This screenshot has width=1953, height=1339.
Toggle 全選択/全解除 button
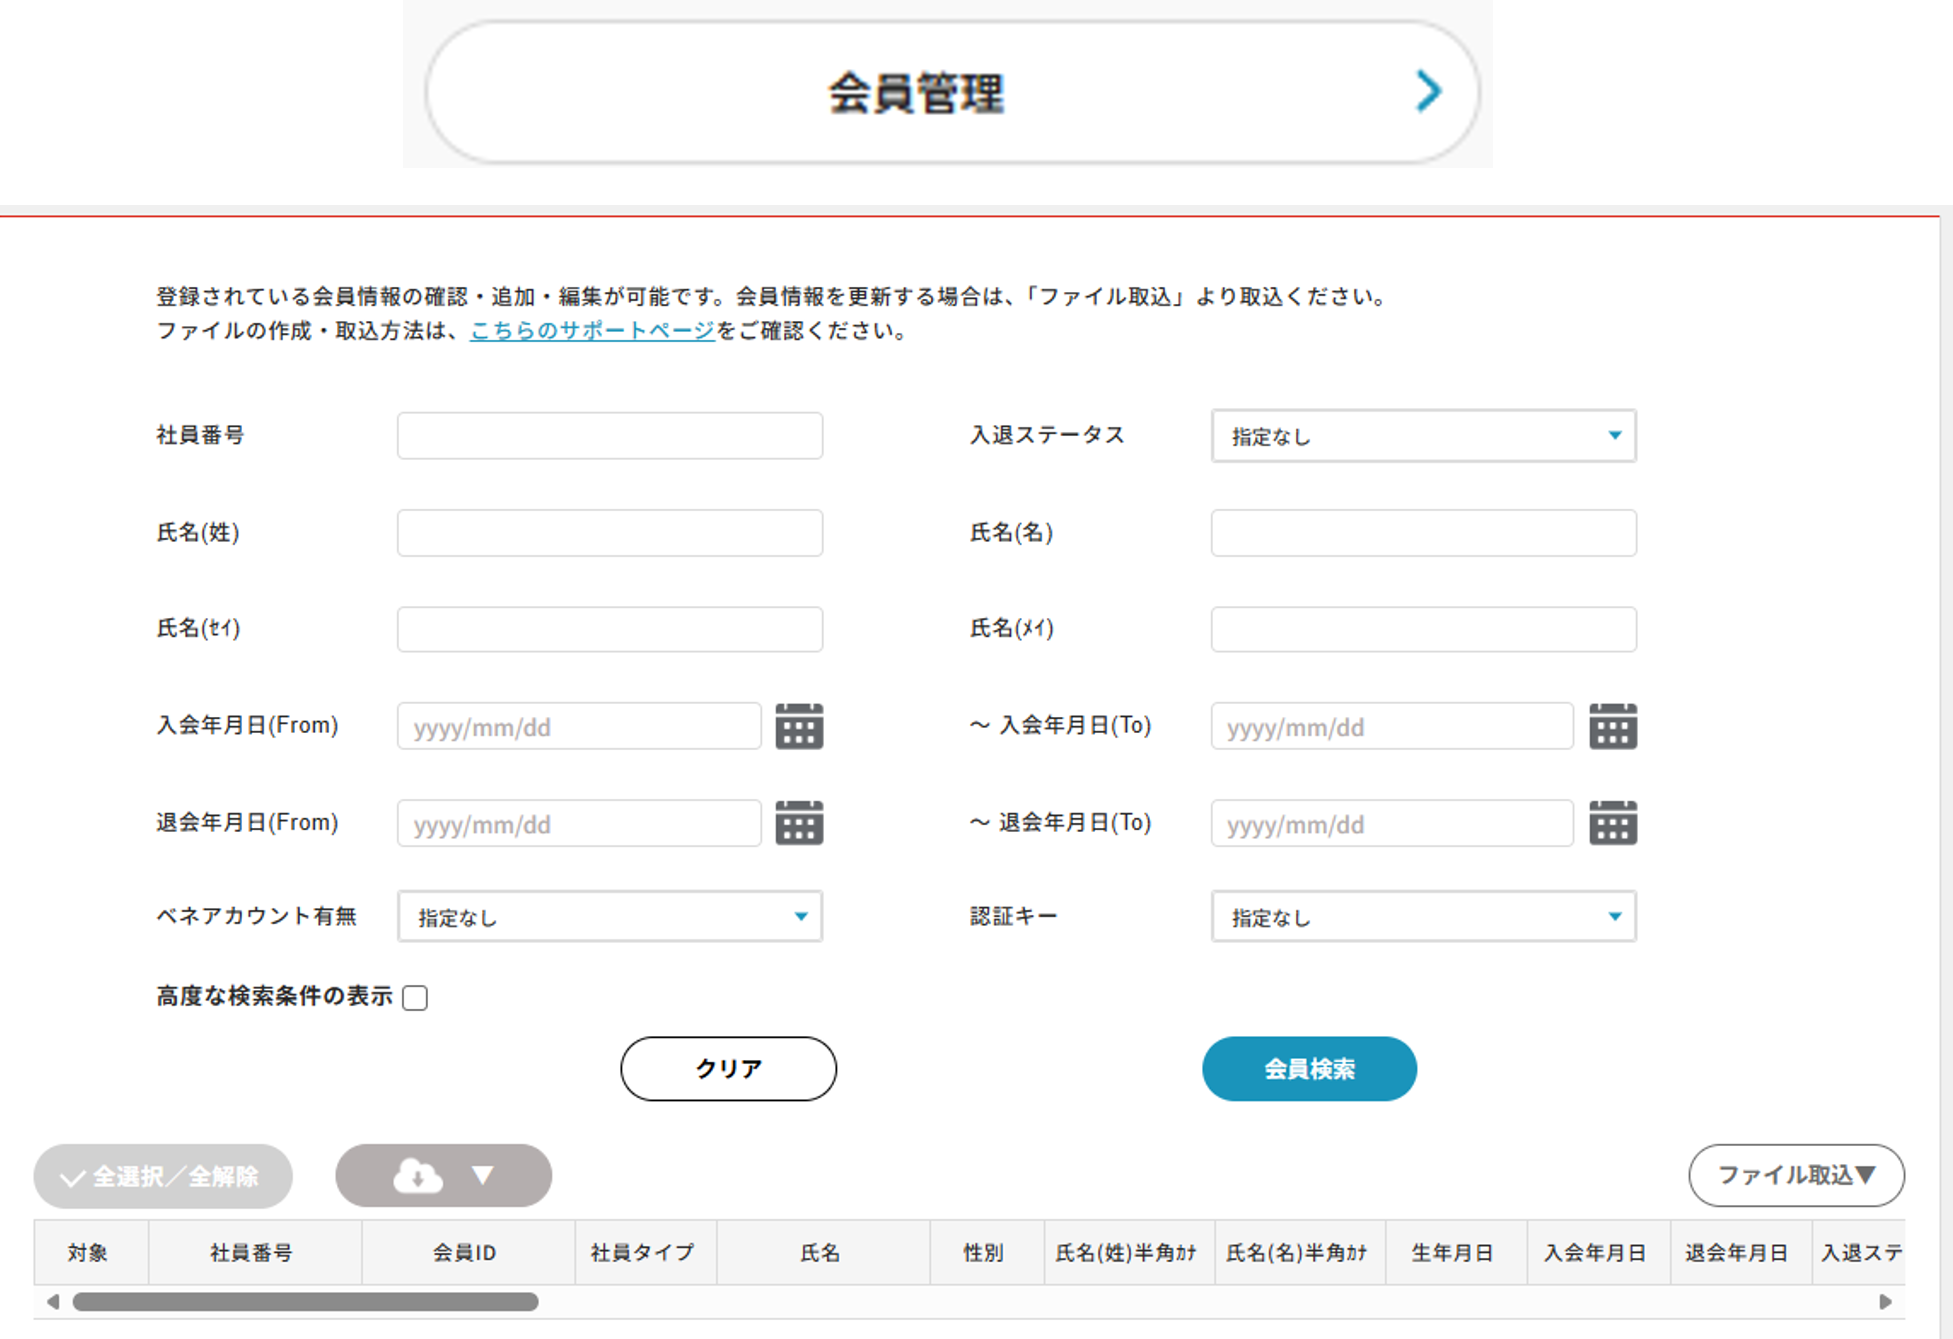[x=163, y=1176]
